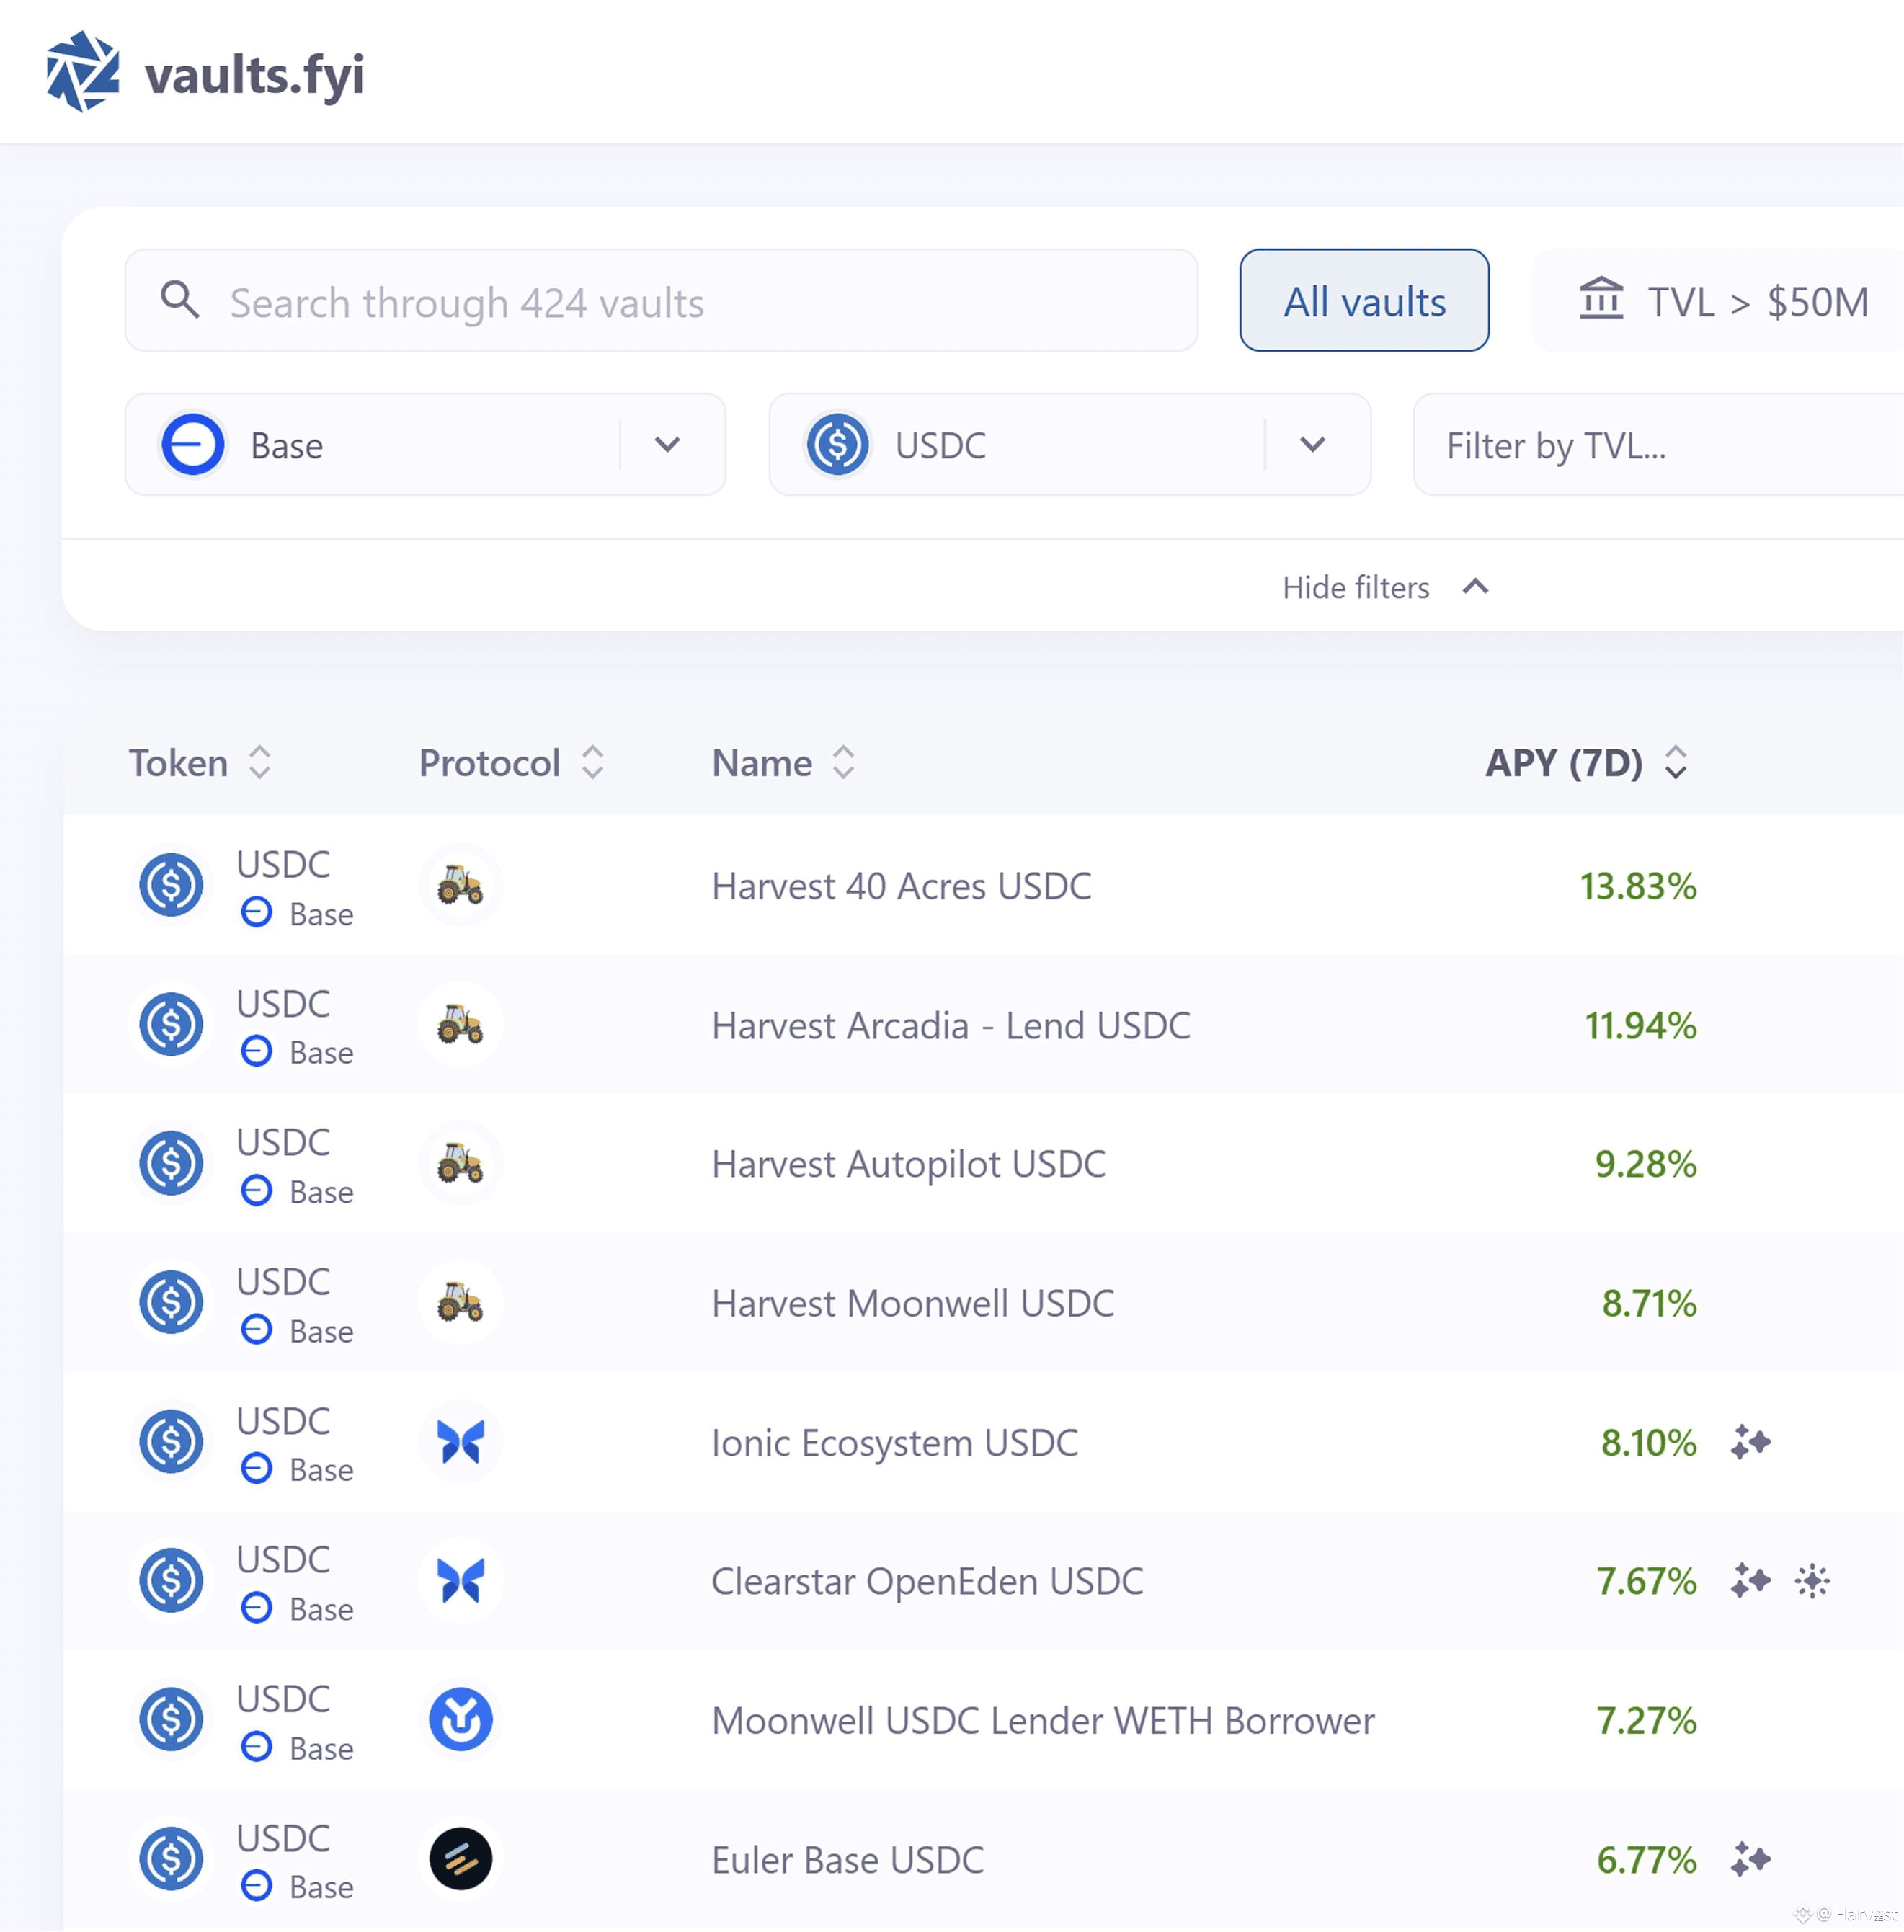Viewport: 1904px width, 1932px height.
Task: Open Euler Base USDC vault
Action: pos(847,1859)
